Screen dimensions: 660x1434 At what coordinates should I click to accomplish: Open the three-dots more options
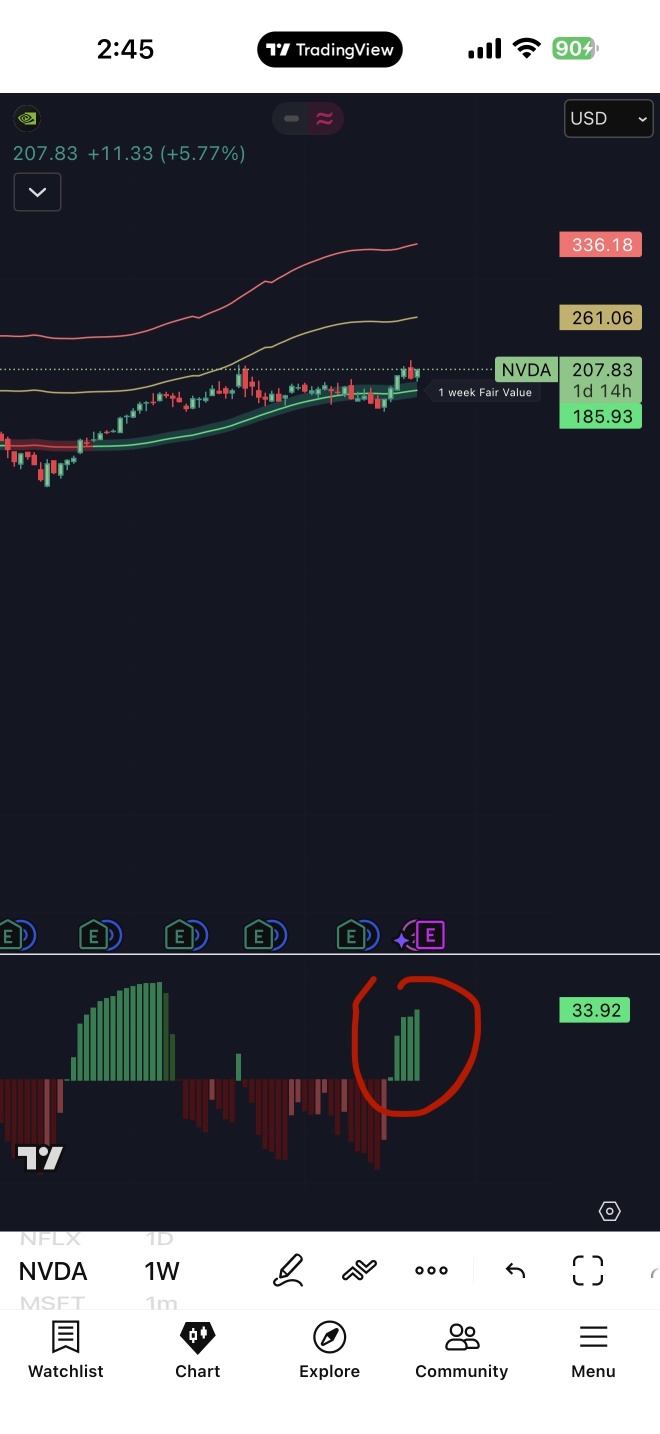click(431, 1270)
